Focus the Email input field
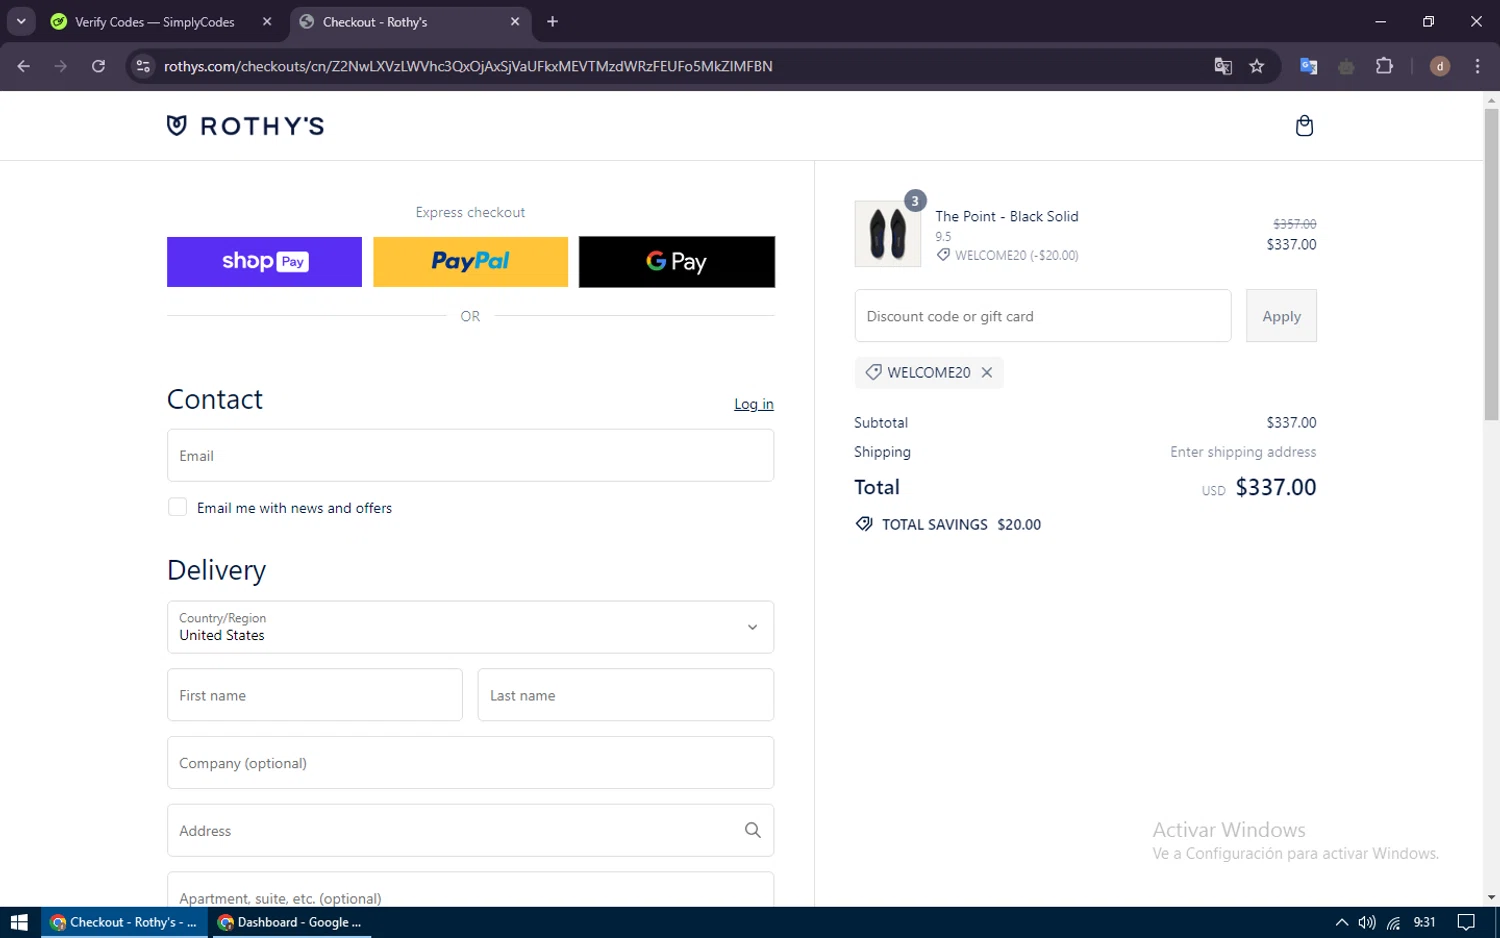 [470, 456]
